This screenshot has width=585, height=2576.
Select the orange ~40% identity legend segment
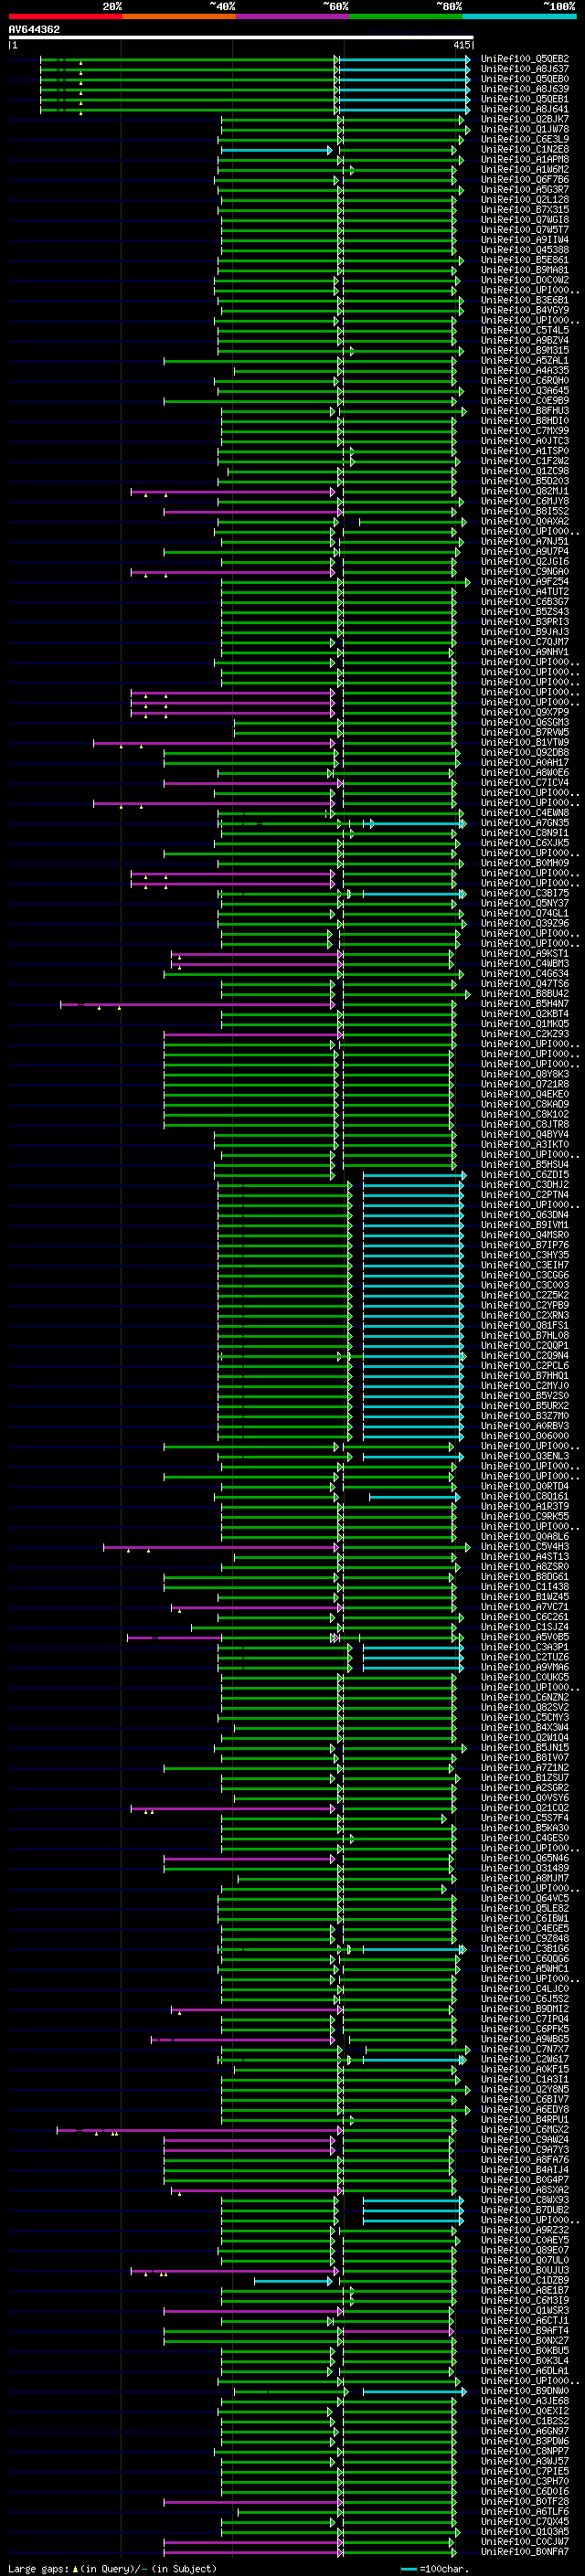tap(179, 16)
